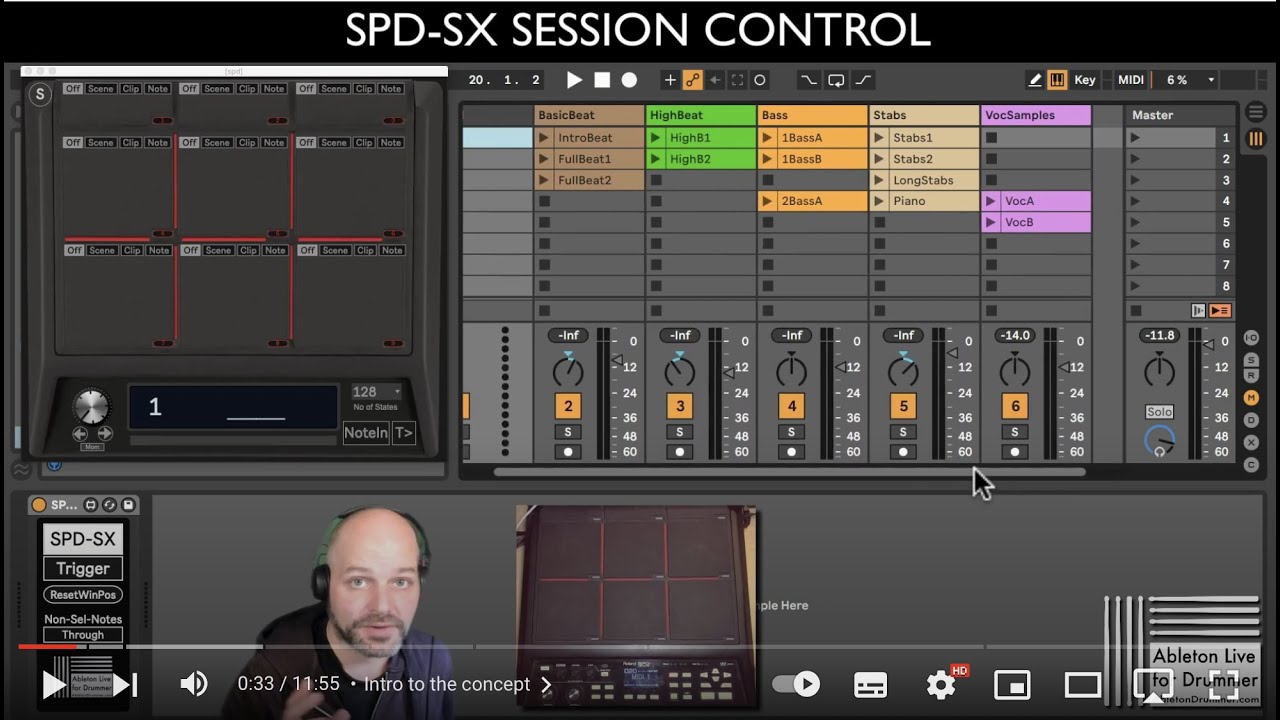1280x720 pixels.
Task: Toggle draw mode pencil icon
Action: coord(1035,80)
